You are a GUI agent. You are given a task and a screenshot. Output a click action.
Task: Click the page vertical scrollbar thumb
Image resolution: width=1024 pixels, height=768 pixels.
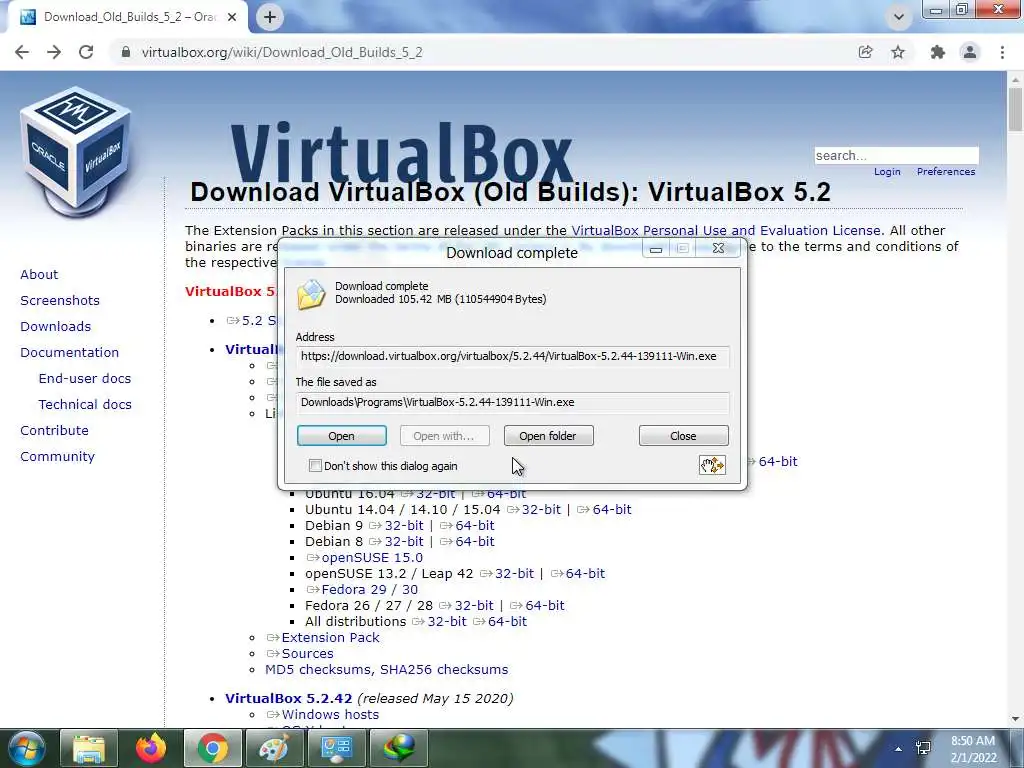(1015, 109)
